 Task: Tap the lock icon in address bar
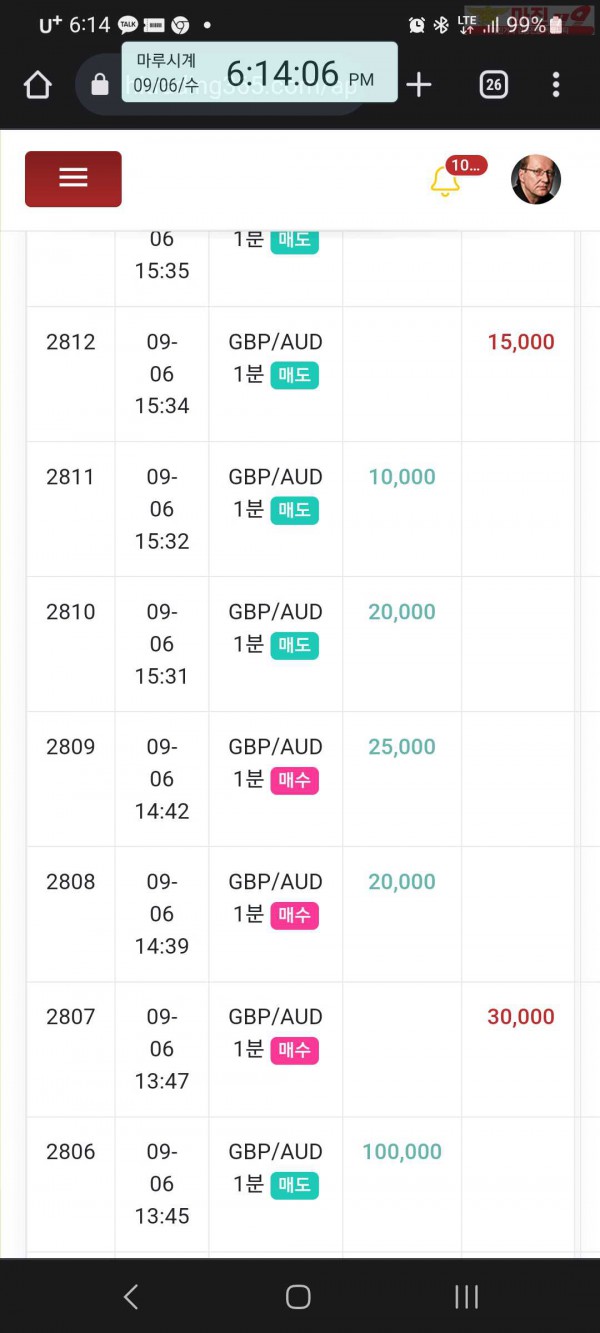coord(99,85)
